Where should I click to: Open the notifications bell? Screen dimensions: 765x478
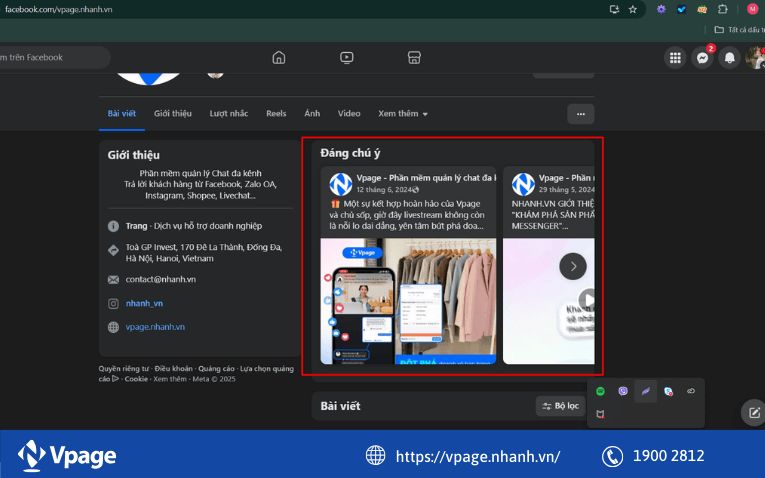pos(729,58)
